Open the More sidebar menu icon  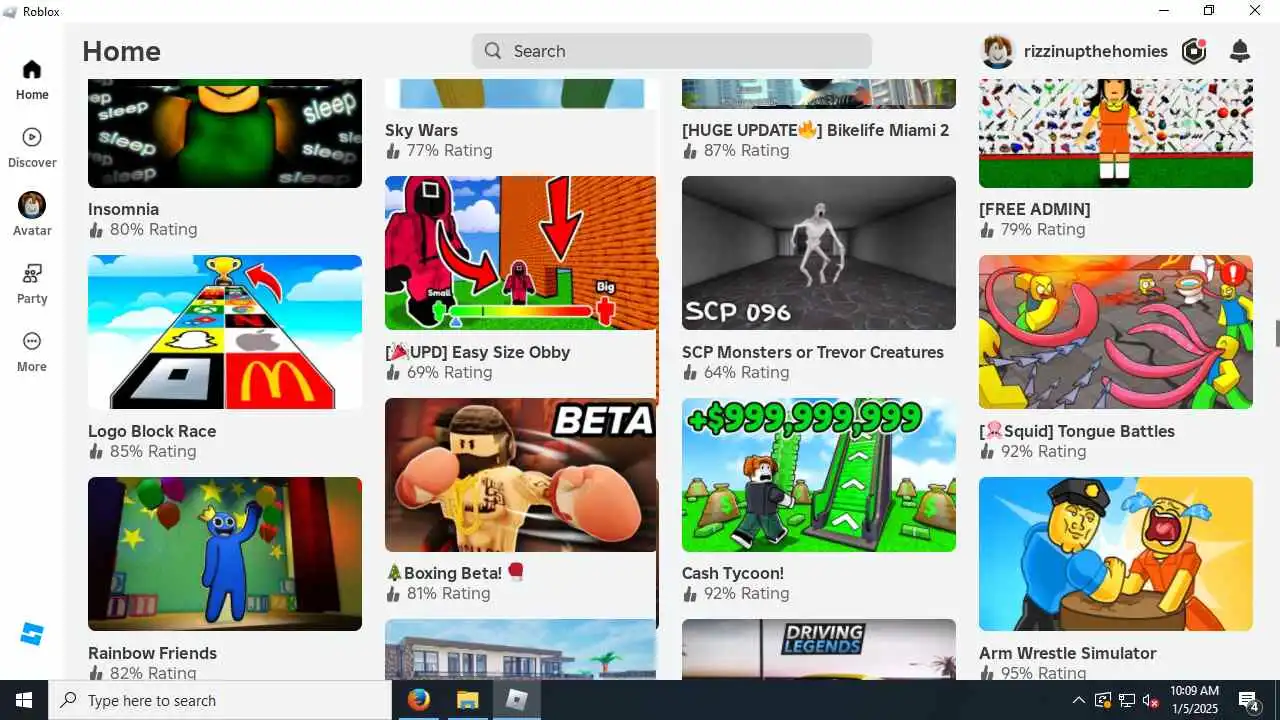click(x=32, y=342)
